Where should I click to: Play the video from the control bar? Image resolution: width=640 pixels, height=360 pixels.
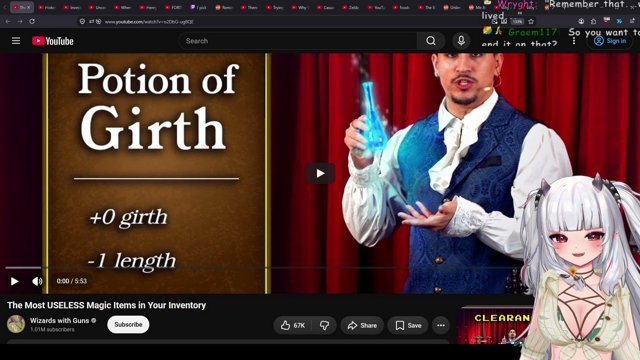point(14,281)
